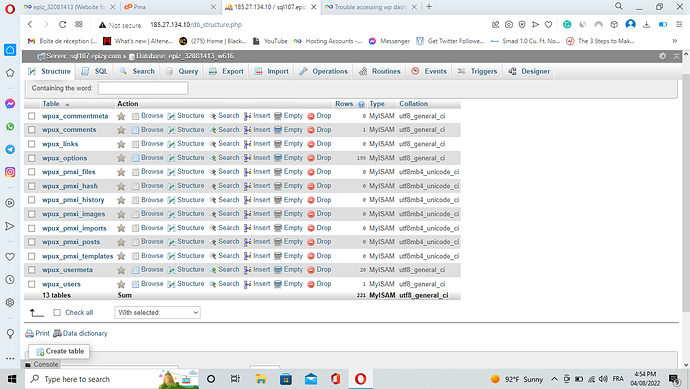Screen dimensions: 690x389
Task: Open Opera sidebar bookmarks star icon
Action: (x=10, y=73)
